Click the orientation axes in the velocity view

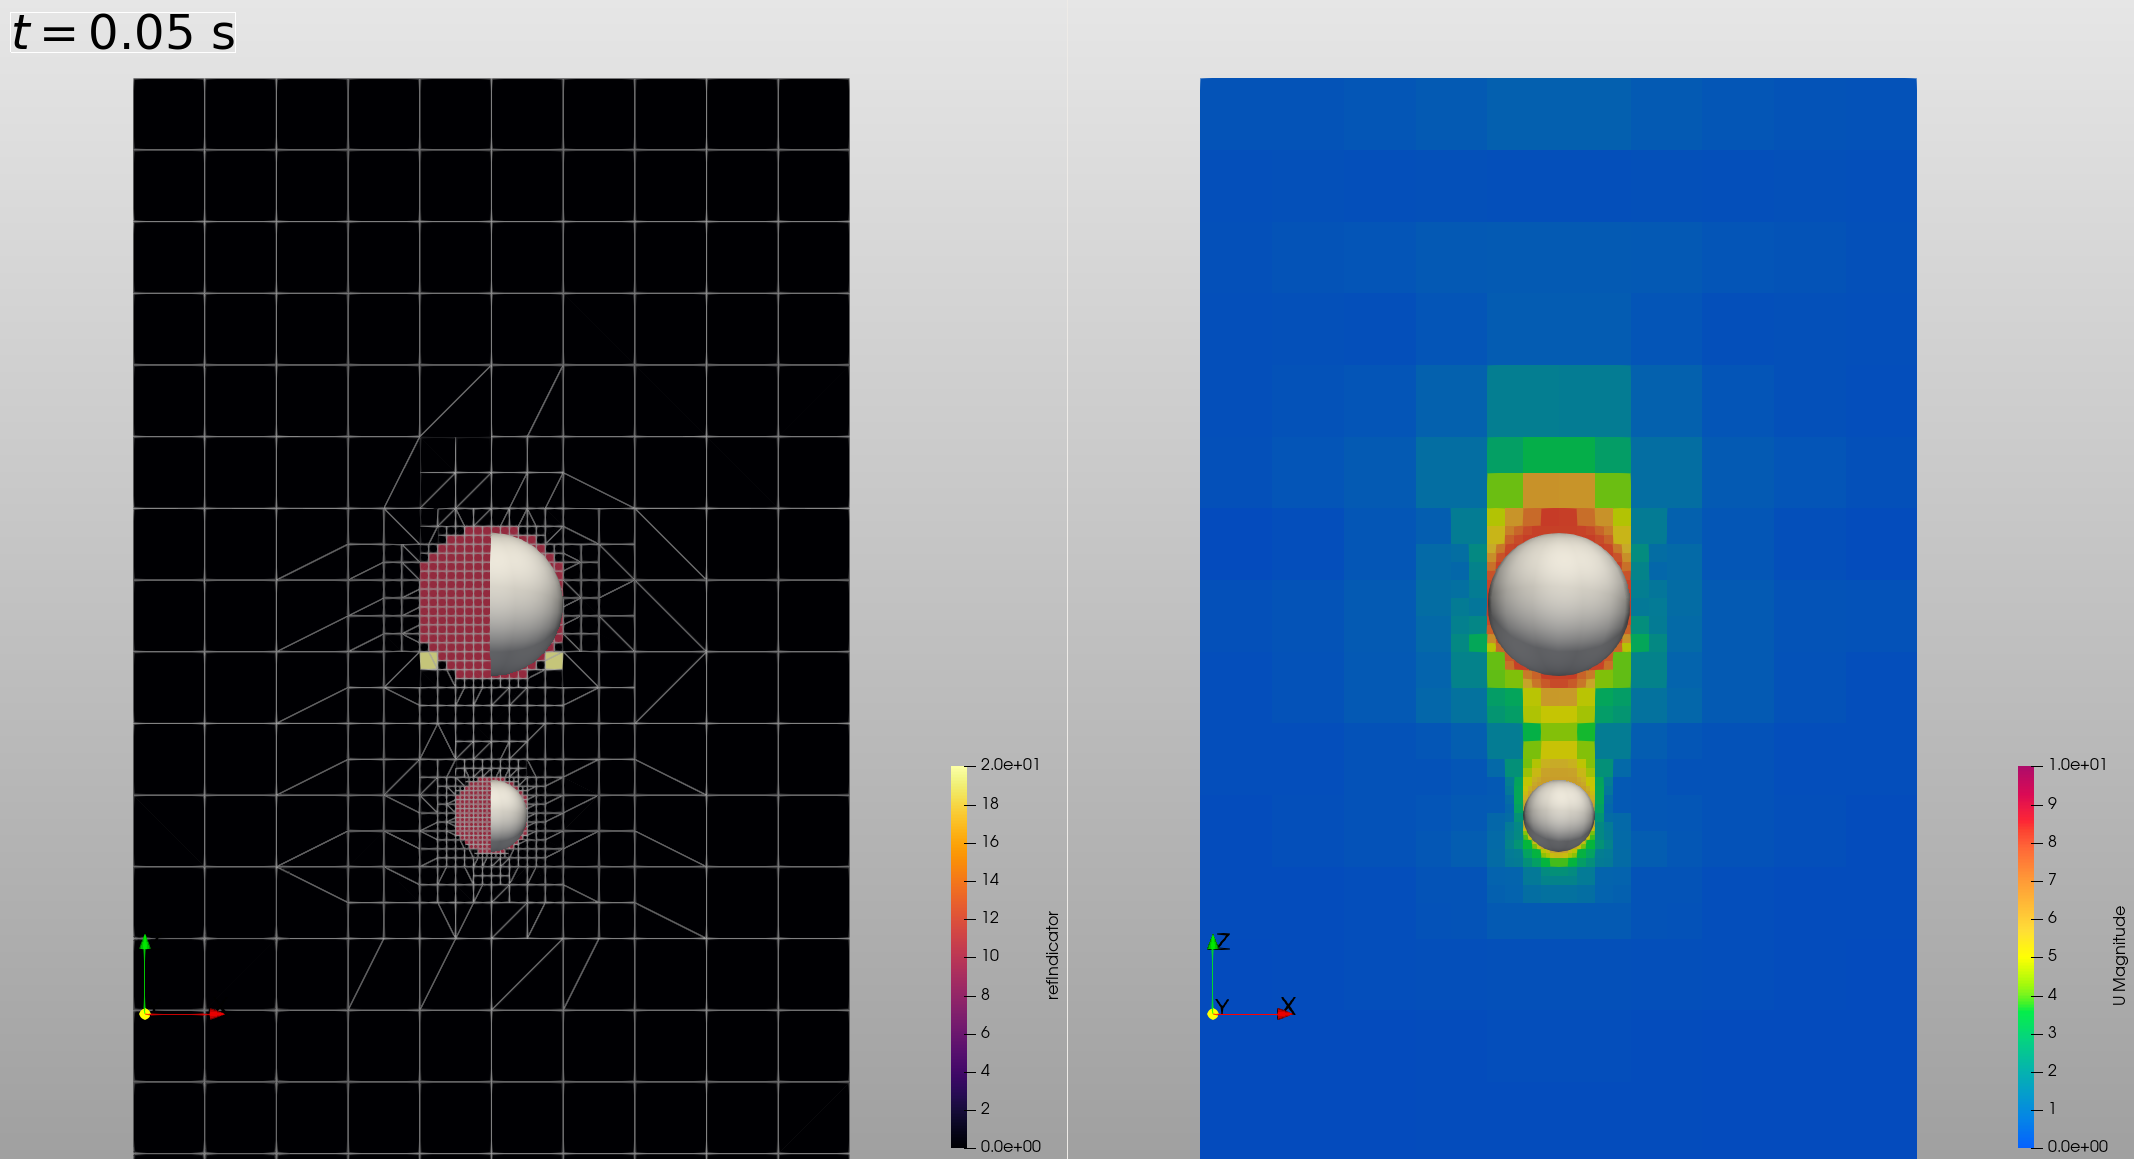[x=1251, y=977]
